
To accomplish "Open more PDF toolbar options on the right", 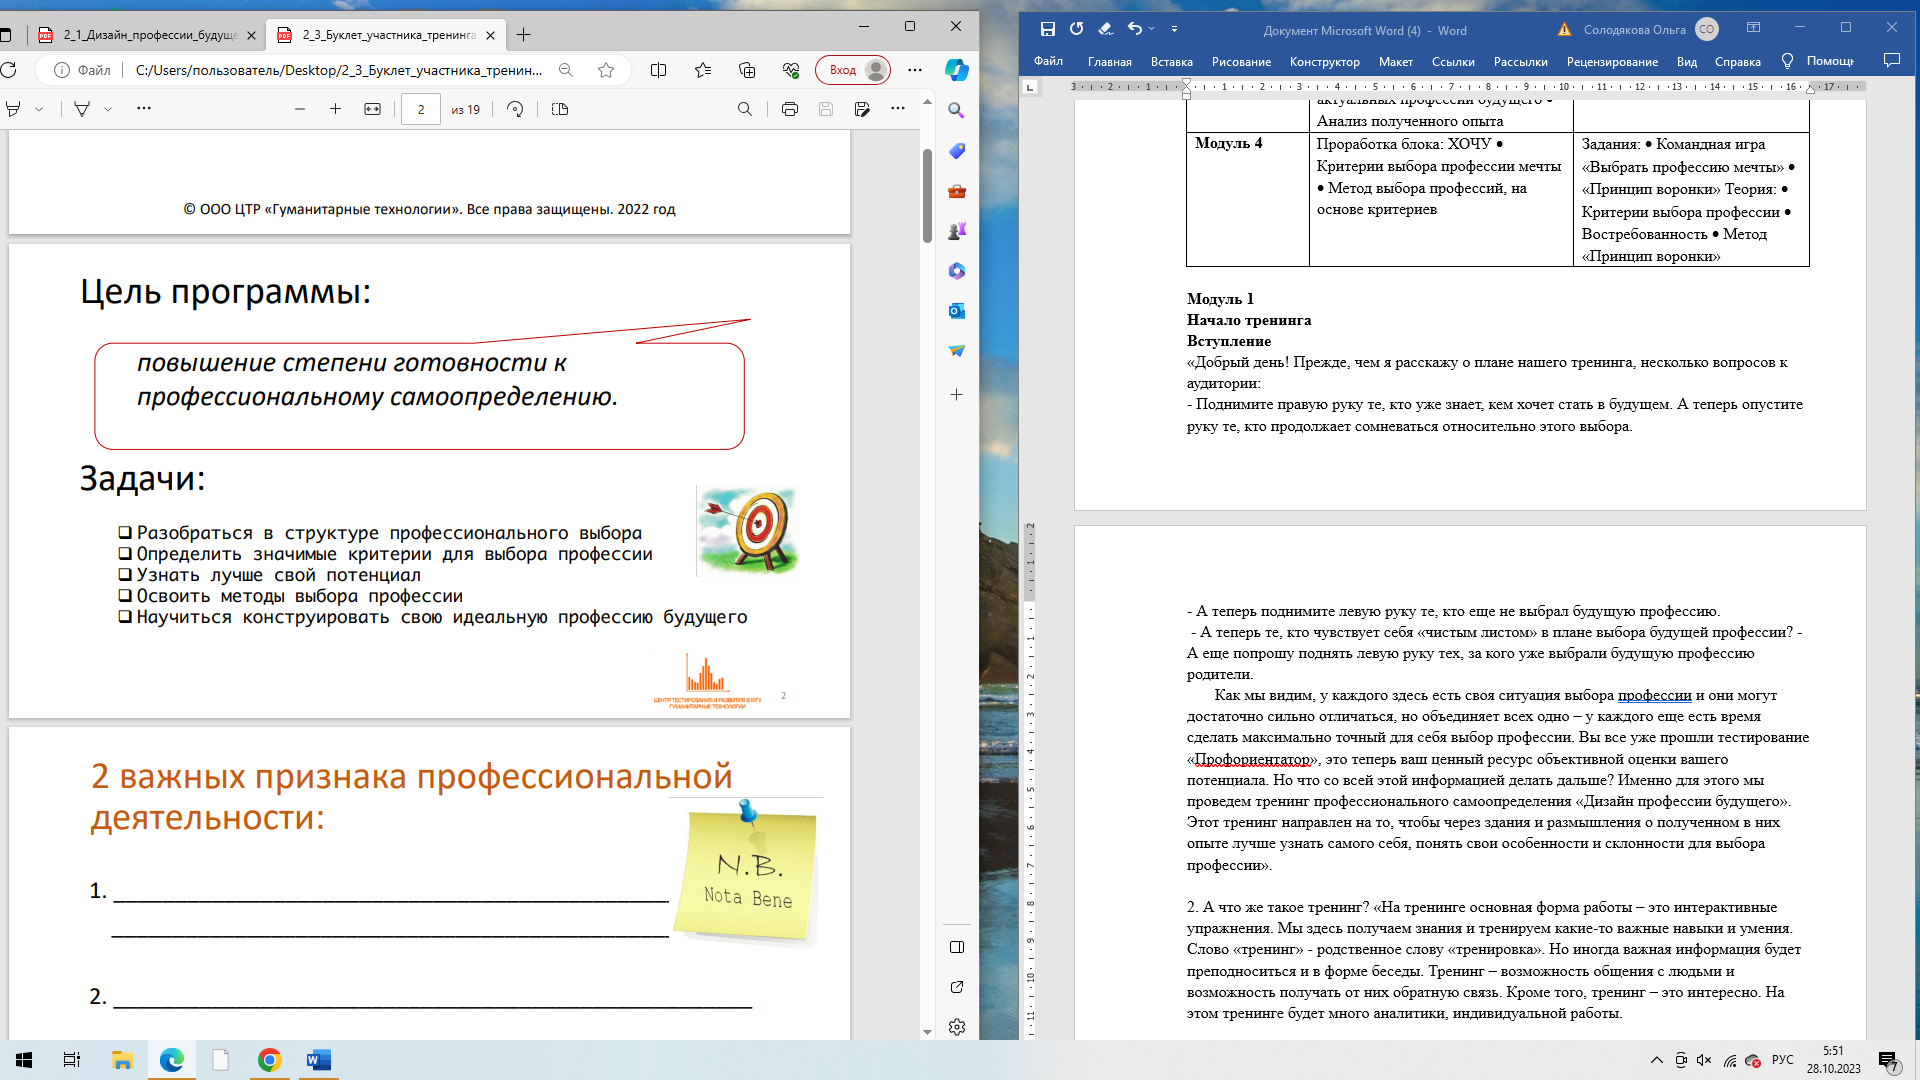I will (898, 108).
